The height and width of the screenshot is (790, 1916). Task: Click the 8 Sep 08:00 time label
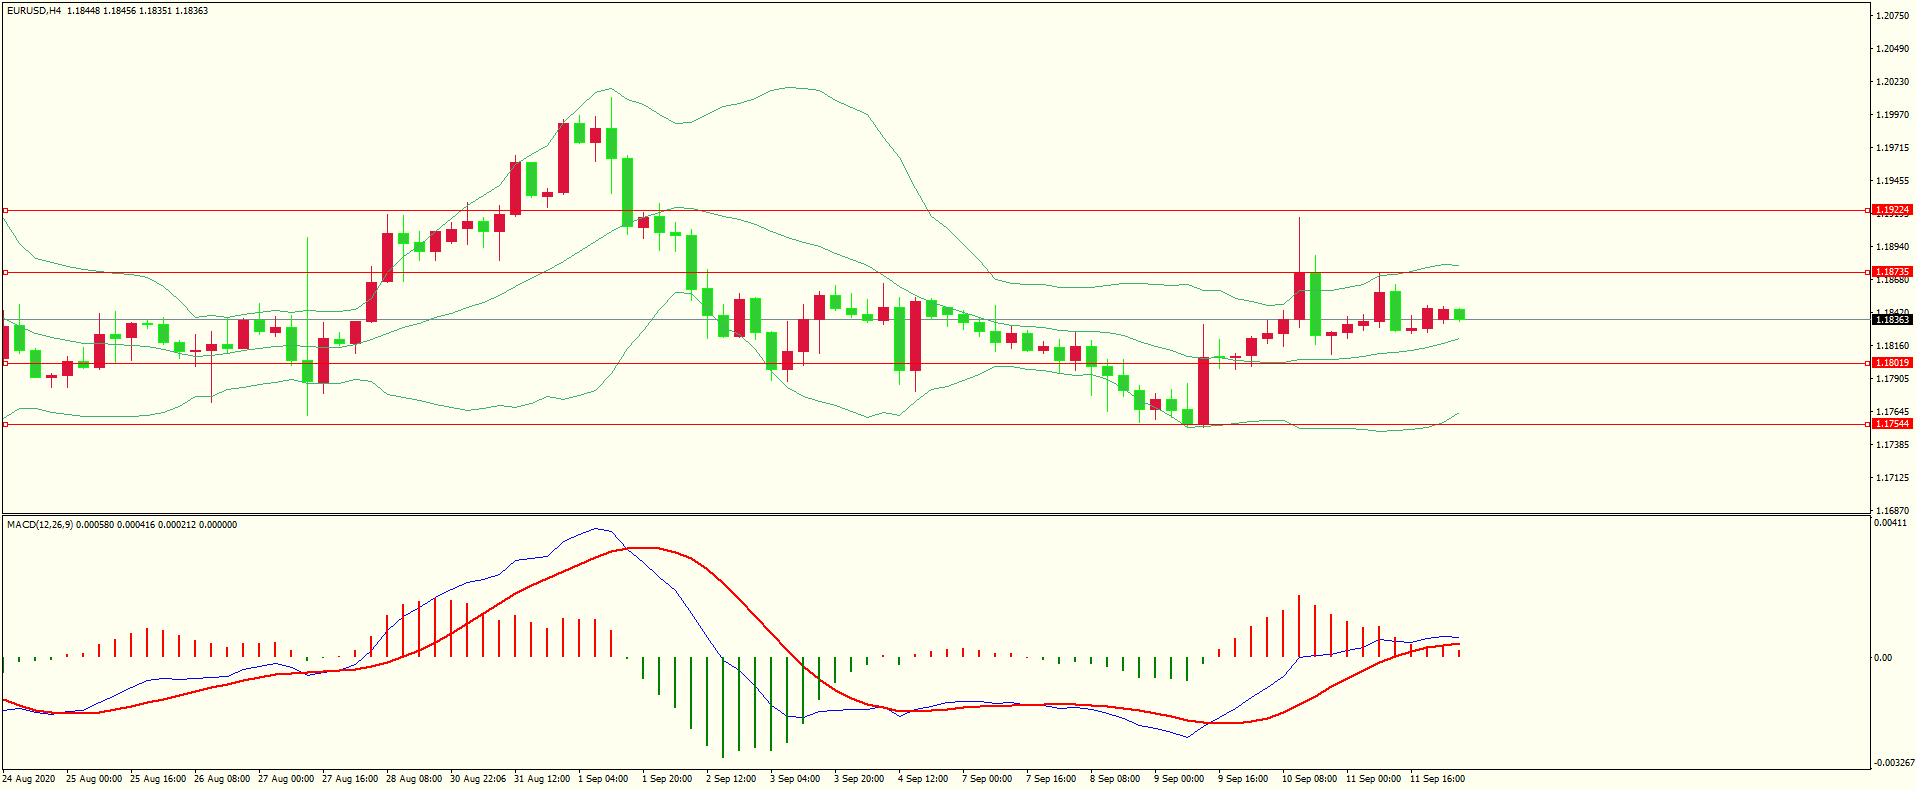(x=1115, y=779)
